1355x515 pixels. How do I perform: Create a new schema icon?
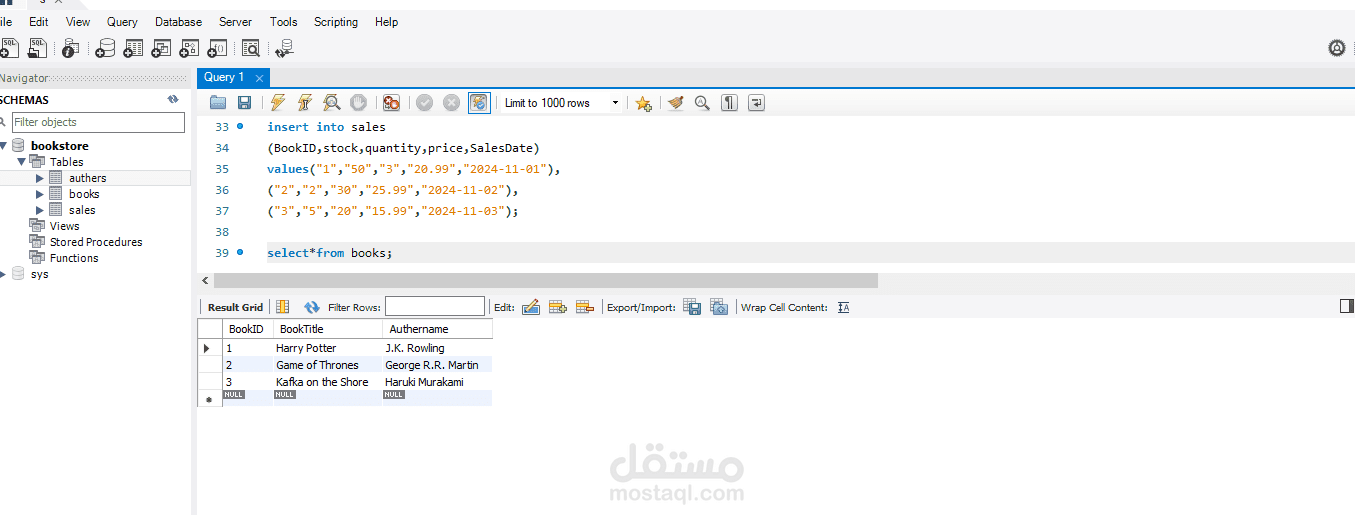coord(105,47)
